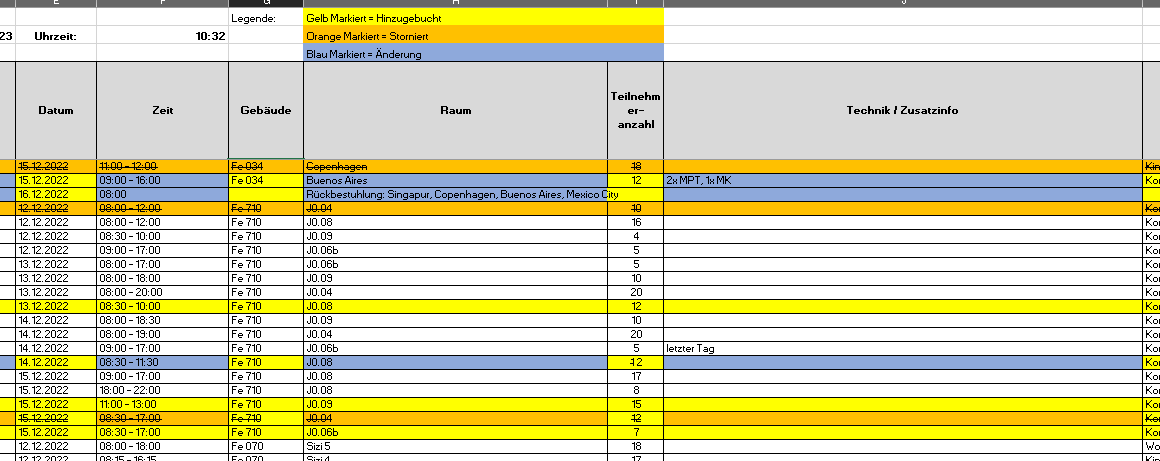Select "J0.09" in the 08:00 - 18:30 row
The image size is (1160, 461).
[455, 320]
